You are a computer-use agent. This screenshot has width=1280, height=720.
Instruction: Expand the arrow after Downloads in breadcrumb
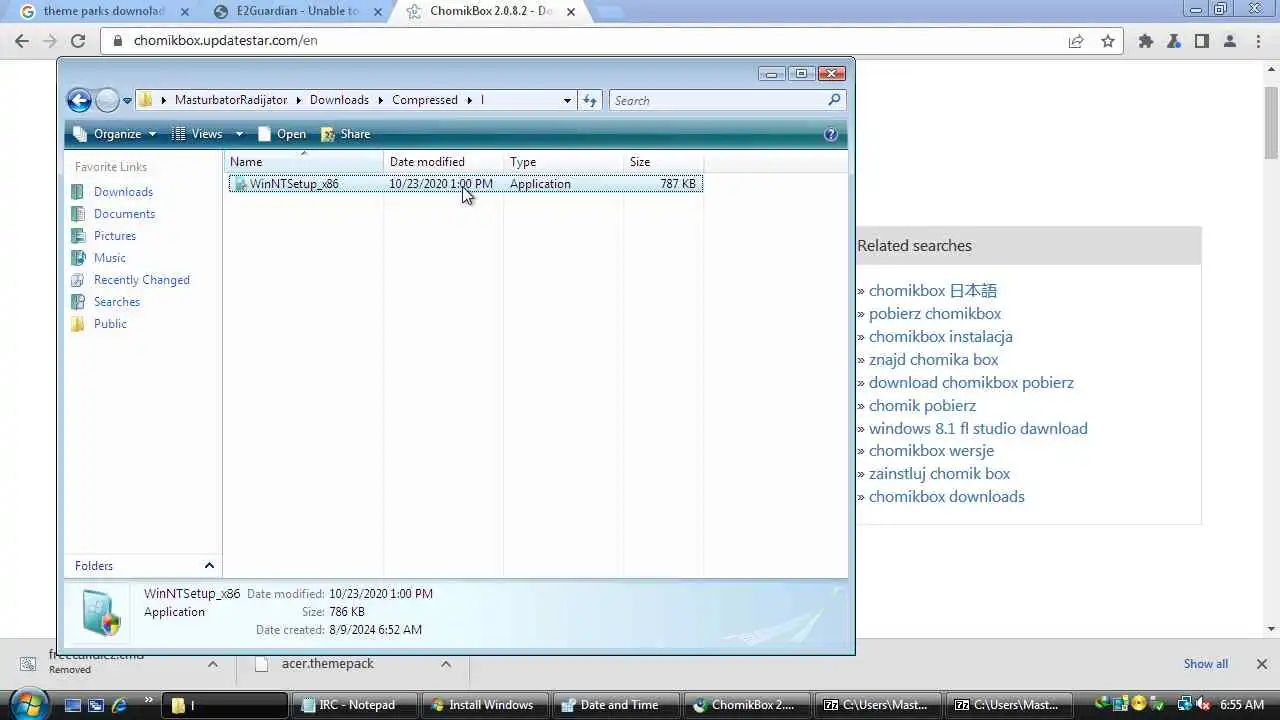point(380,100)
